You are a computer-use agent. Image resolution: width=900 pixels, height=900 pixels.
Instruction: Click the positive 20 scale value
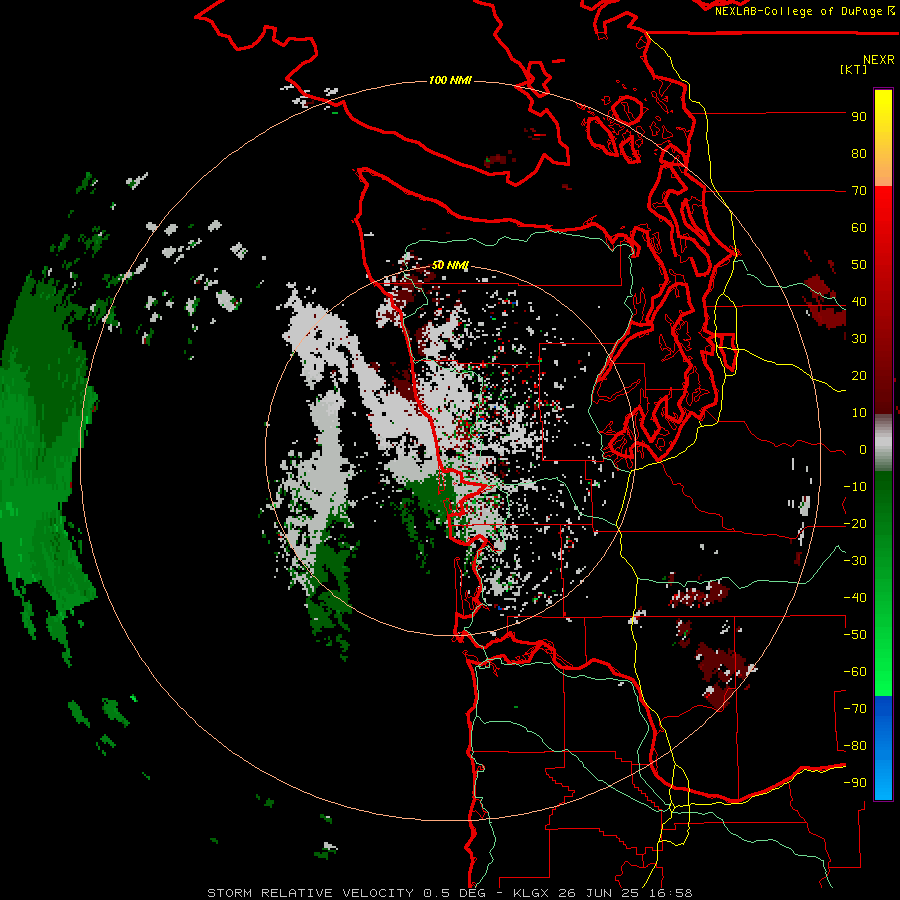pos(859,376)
